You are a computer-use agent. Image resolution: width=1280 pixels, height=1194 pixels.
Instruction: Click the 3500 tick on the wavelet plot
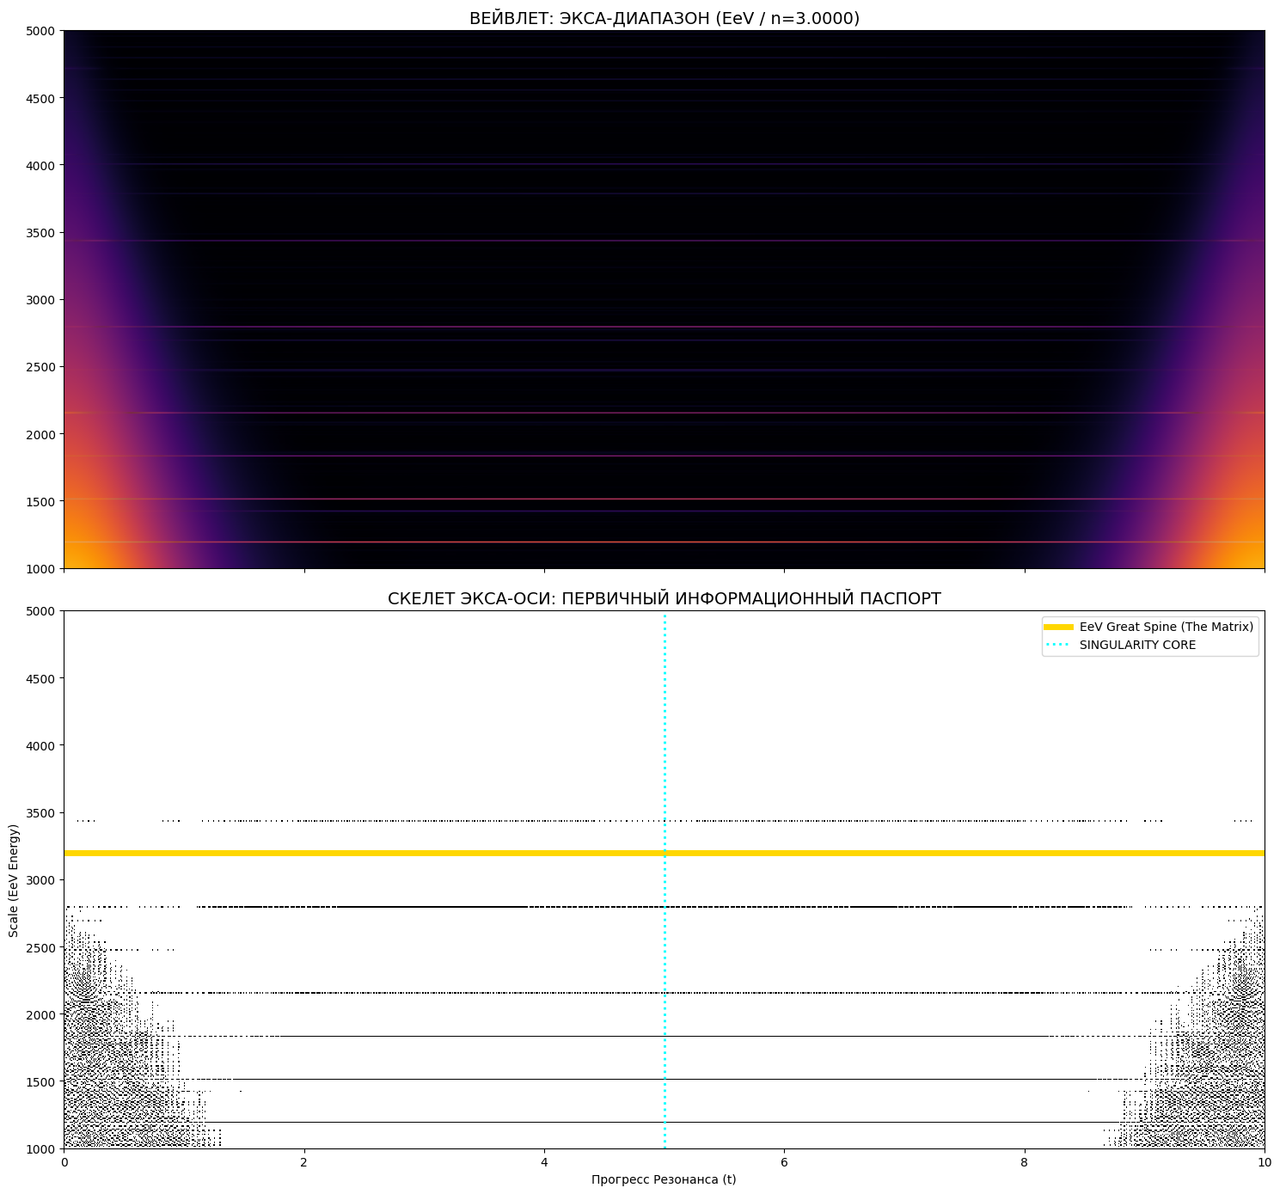click(41, 233)
